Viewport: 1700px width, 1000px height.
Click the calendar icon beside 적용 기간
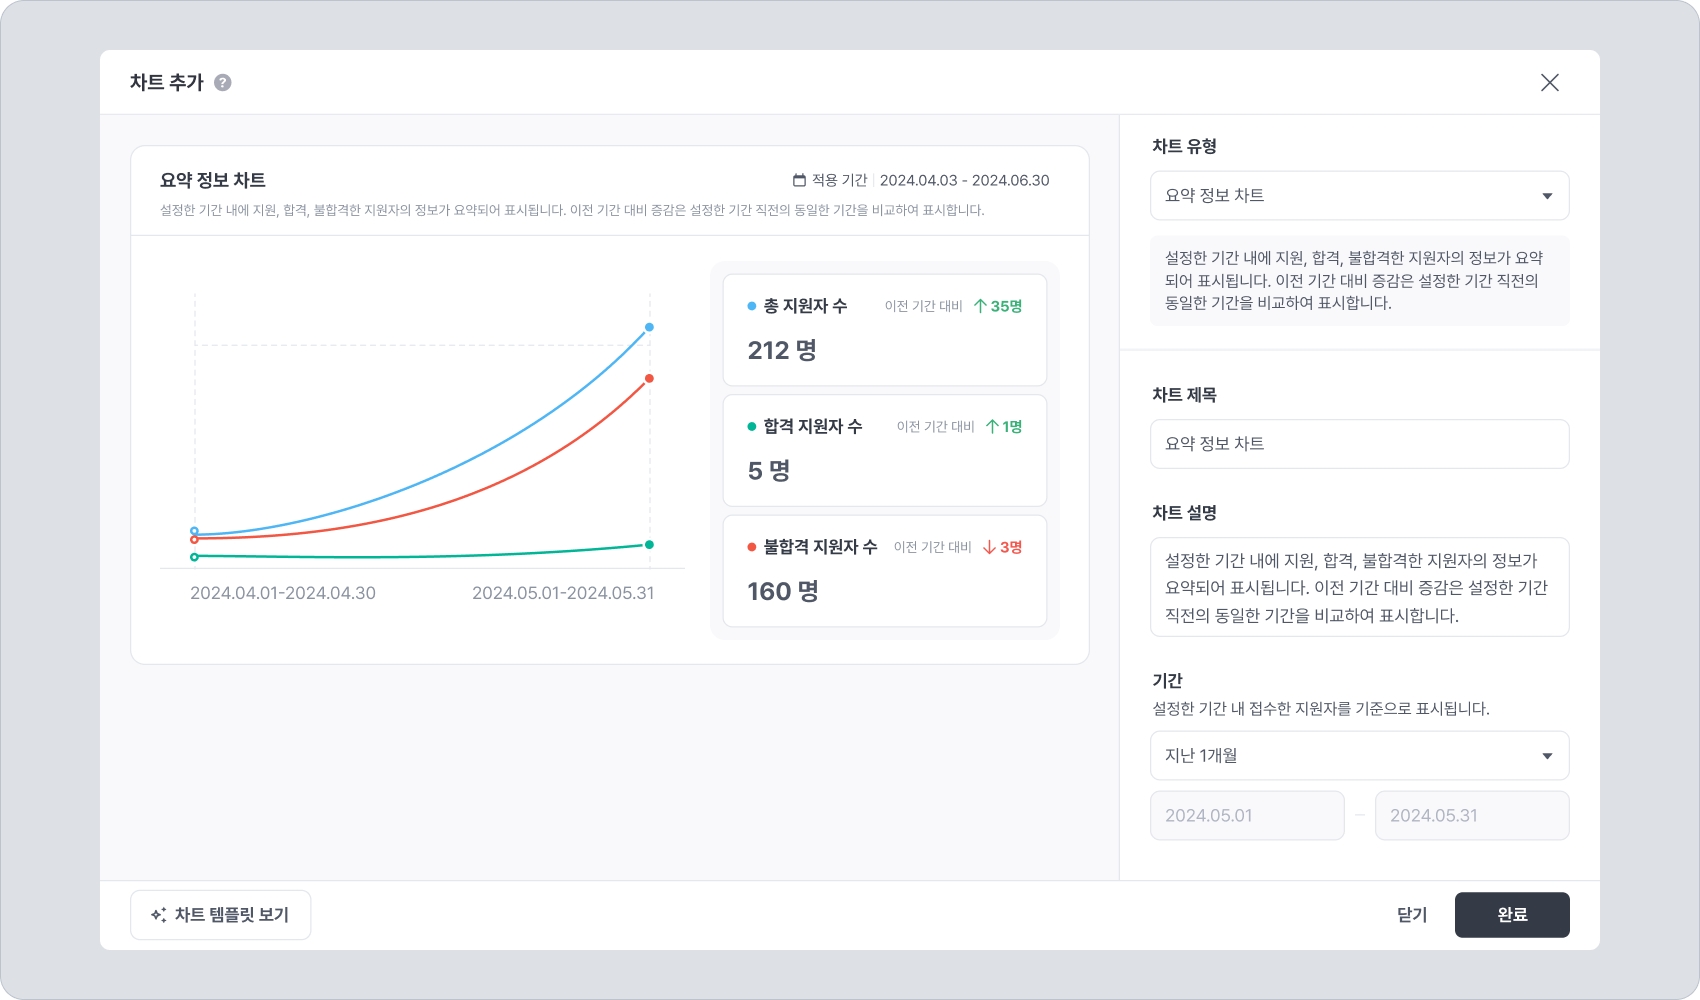coord(799,180)
